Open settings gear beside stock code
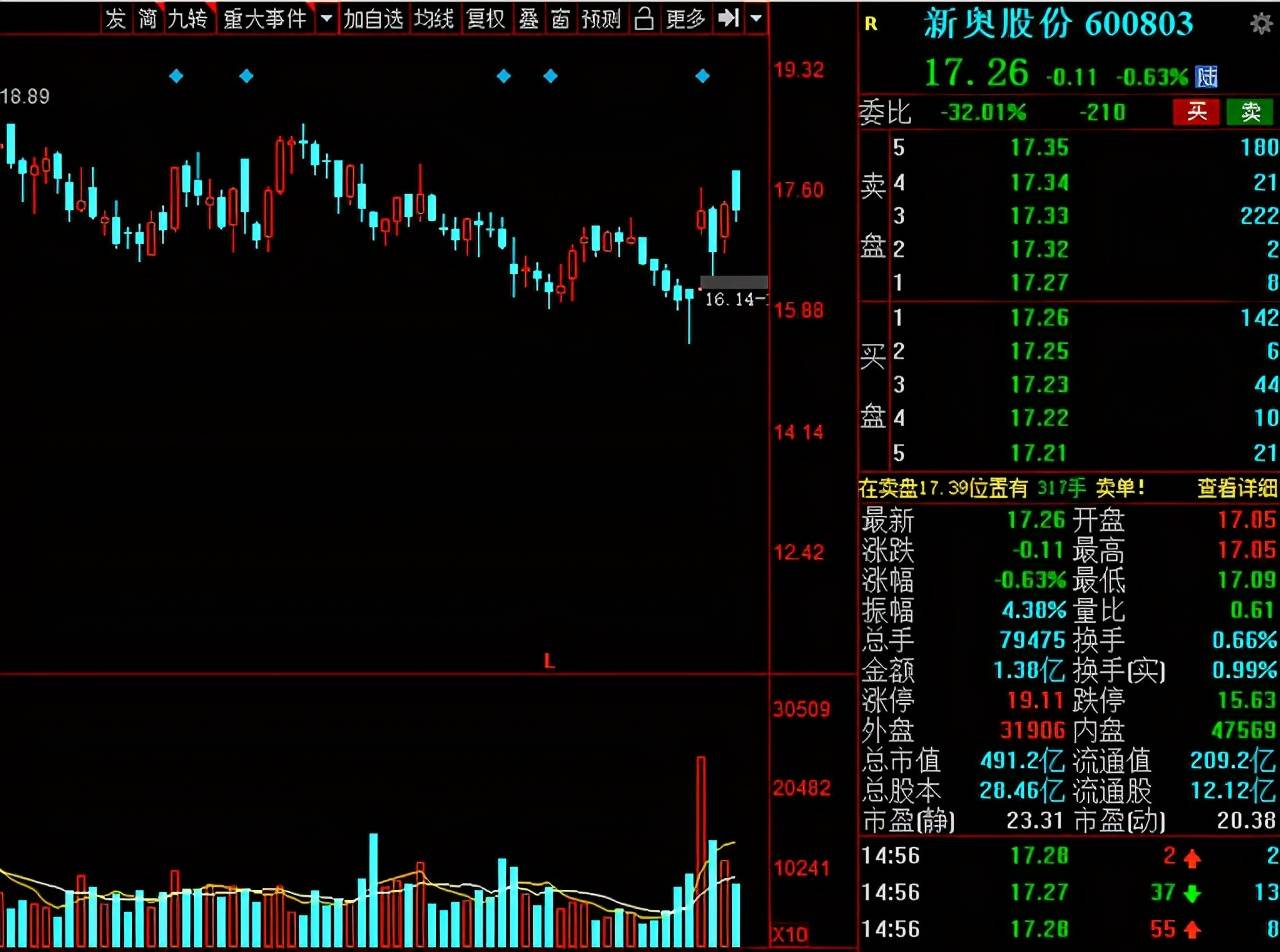 (1261, 24)
